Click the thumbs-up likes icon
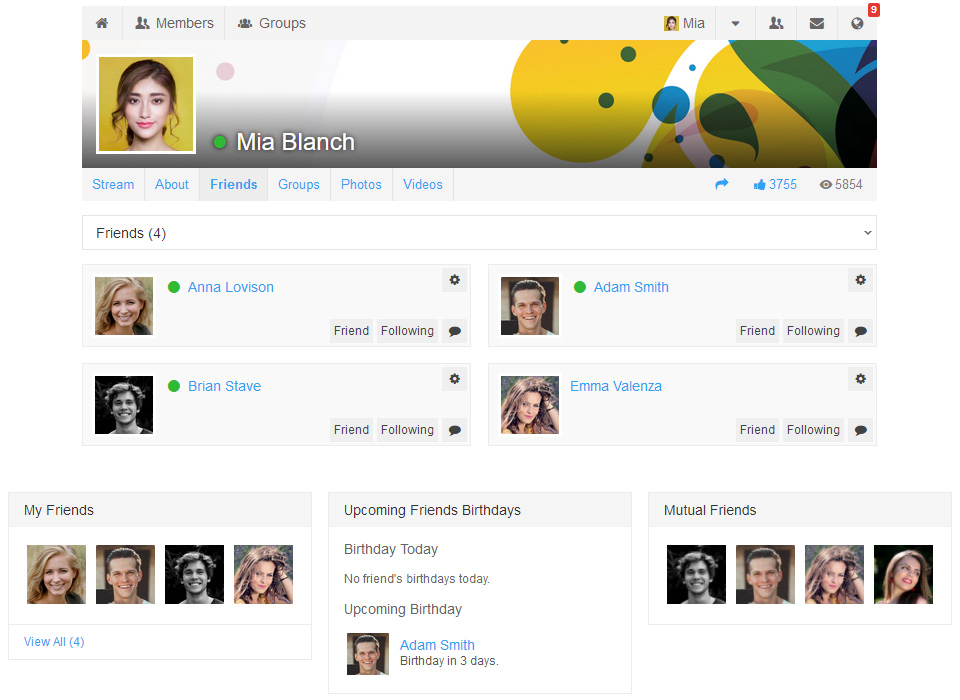The image size is (960, 700). click(759, 184)
